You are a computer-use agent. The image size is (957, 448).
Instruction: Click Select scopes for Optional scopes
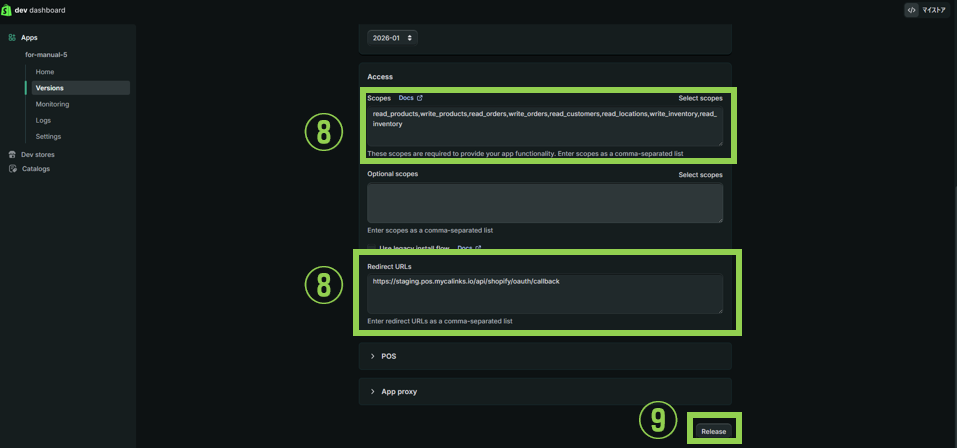coord(699,174)
